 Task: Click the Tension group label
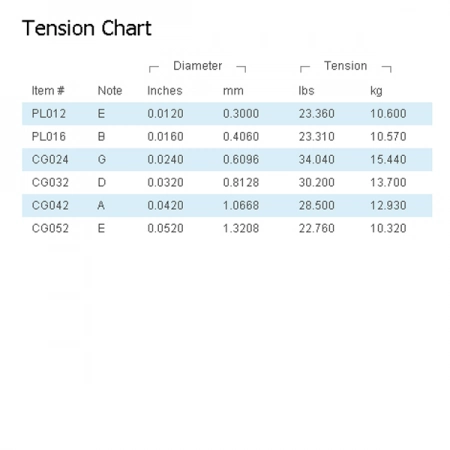[345, 66]
